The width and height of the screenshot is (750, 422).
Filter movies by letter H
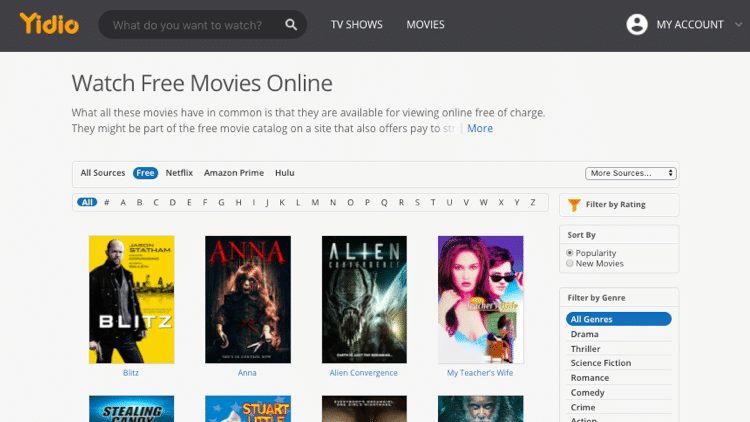click(238, 202)
